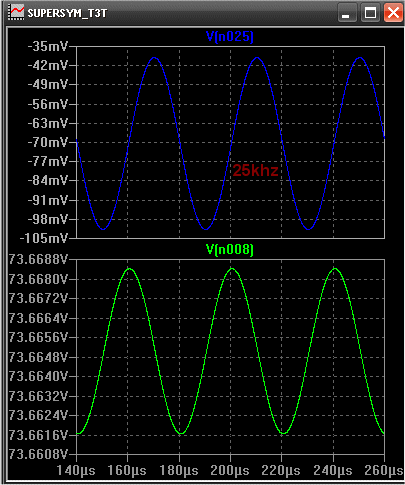
Task: Click the -42mV axis label
Action: pos(48,66)
